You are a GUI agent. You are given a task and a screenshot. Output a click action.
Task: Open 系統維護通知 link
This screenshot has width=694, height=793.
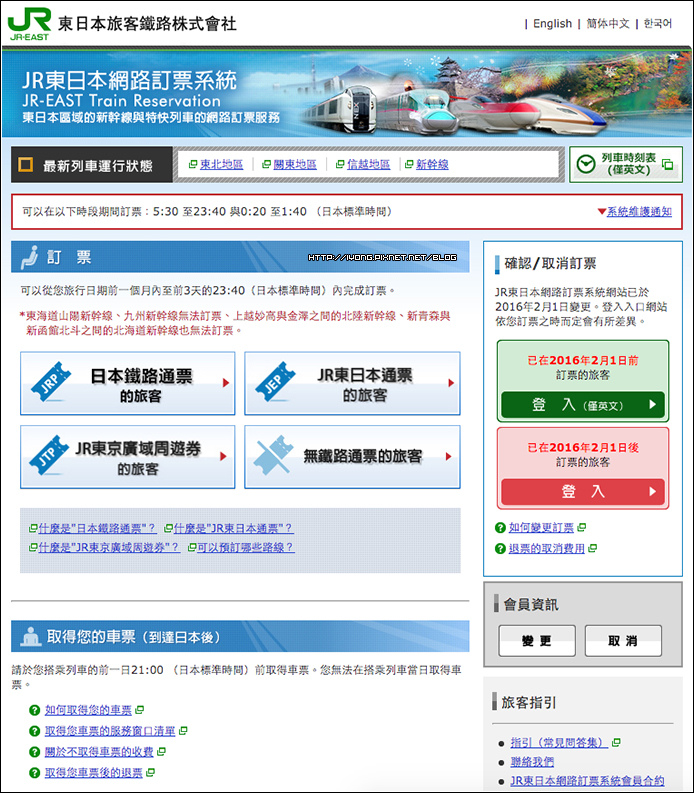pyautogui.click(x=639, y=212)
